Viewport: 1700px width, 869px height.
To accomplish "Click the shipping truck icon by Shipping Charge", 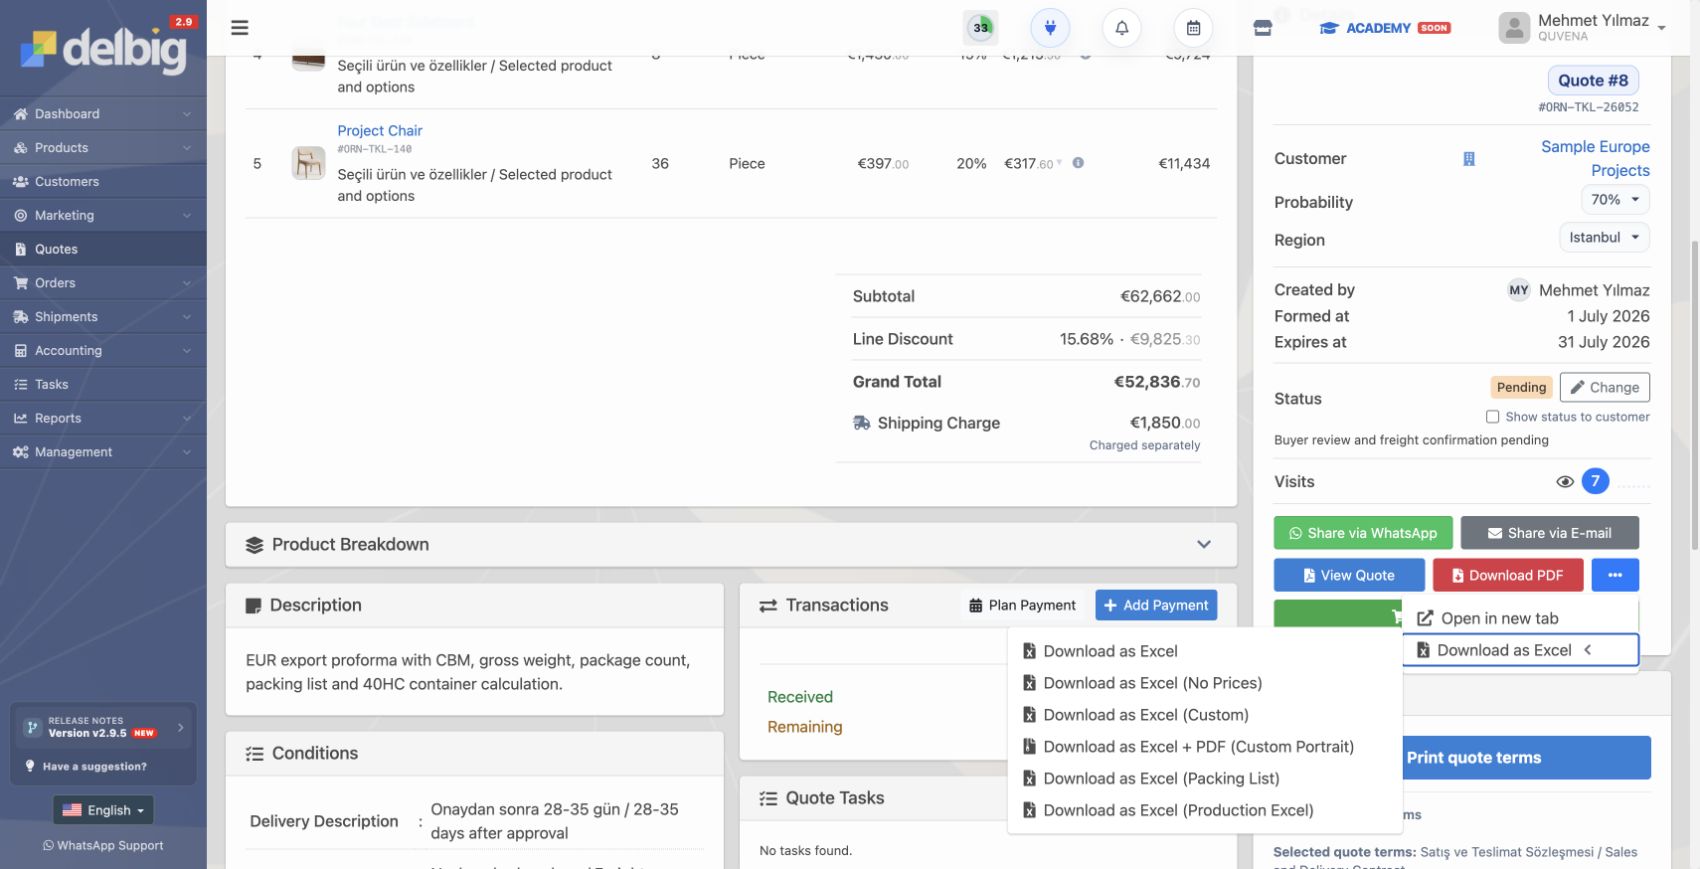I will (x=861, y=423).
